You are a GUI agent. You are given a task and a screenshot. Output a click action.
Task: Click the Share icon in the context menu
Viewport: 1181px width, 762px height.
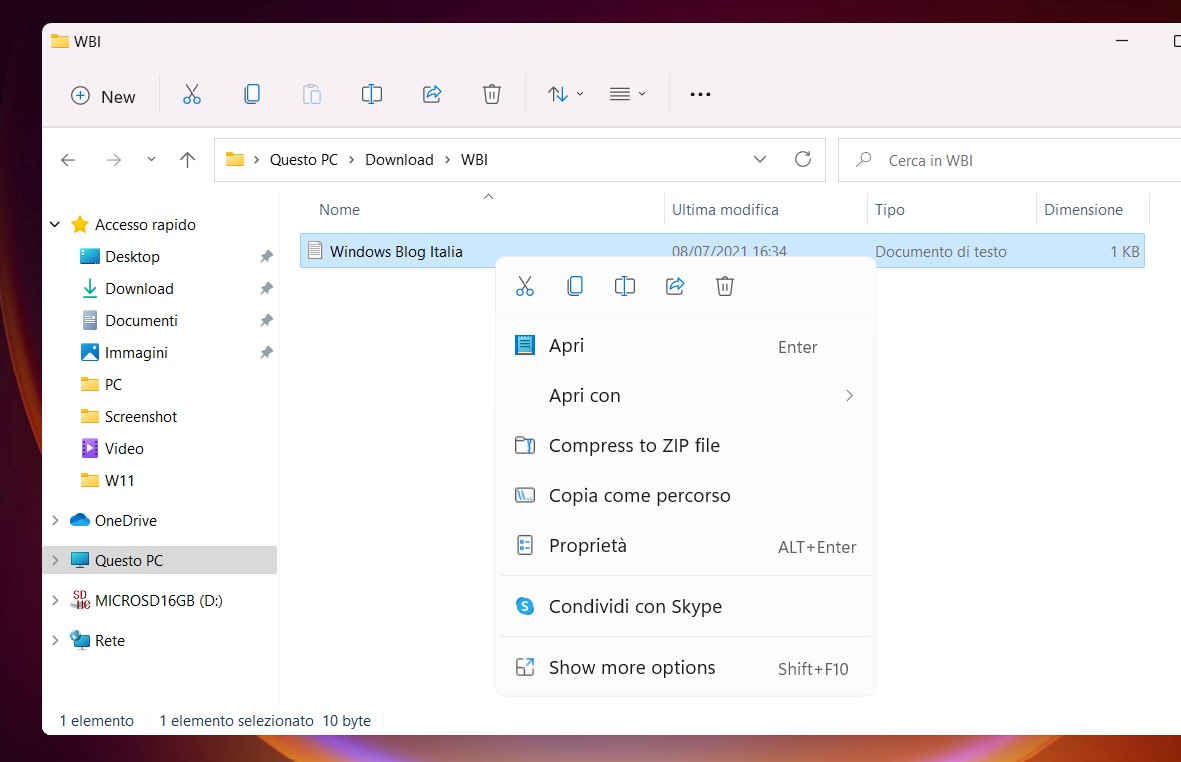[x=675, y=286]
